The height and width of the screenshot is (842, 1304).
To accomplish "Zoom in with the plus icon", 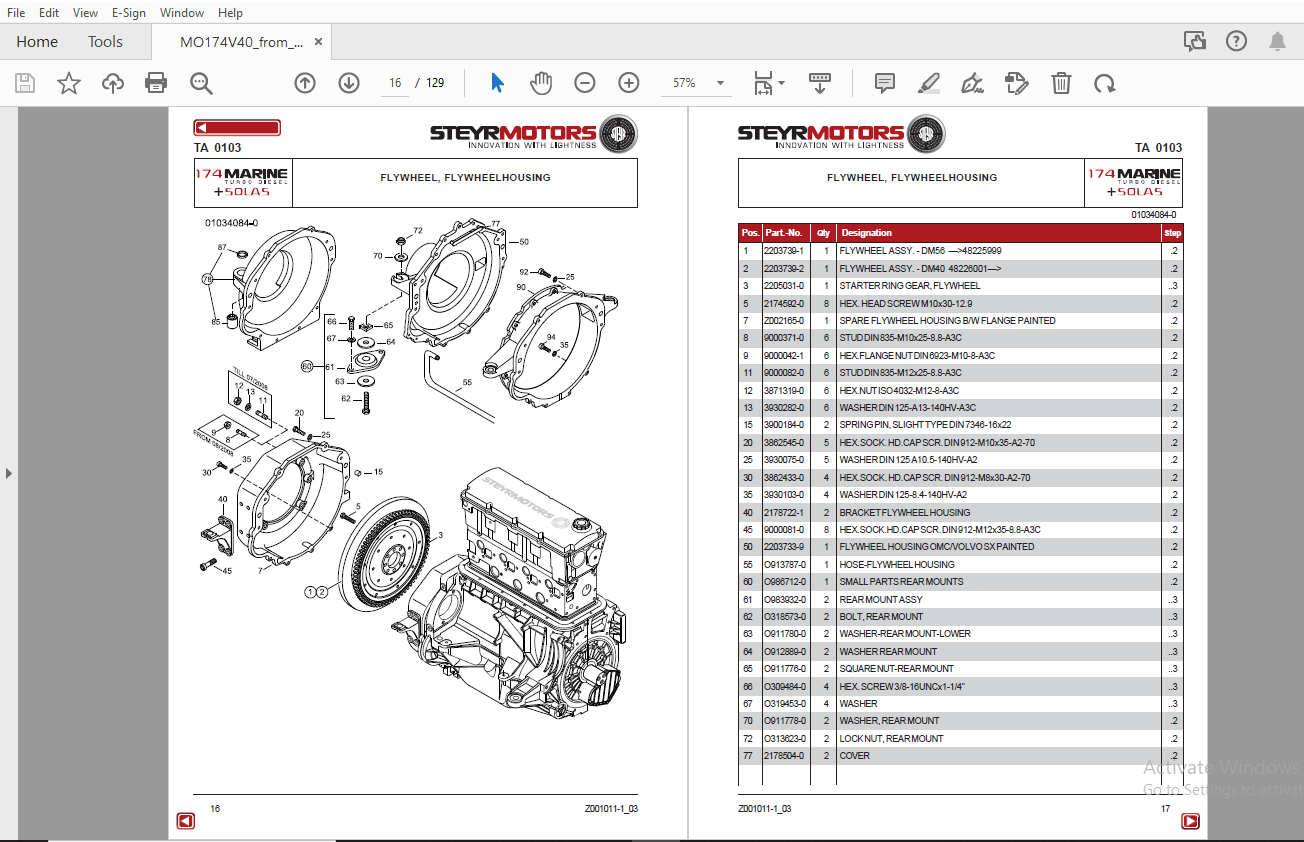I will (629, 83).
